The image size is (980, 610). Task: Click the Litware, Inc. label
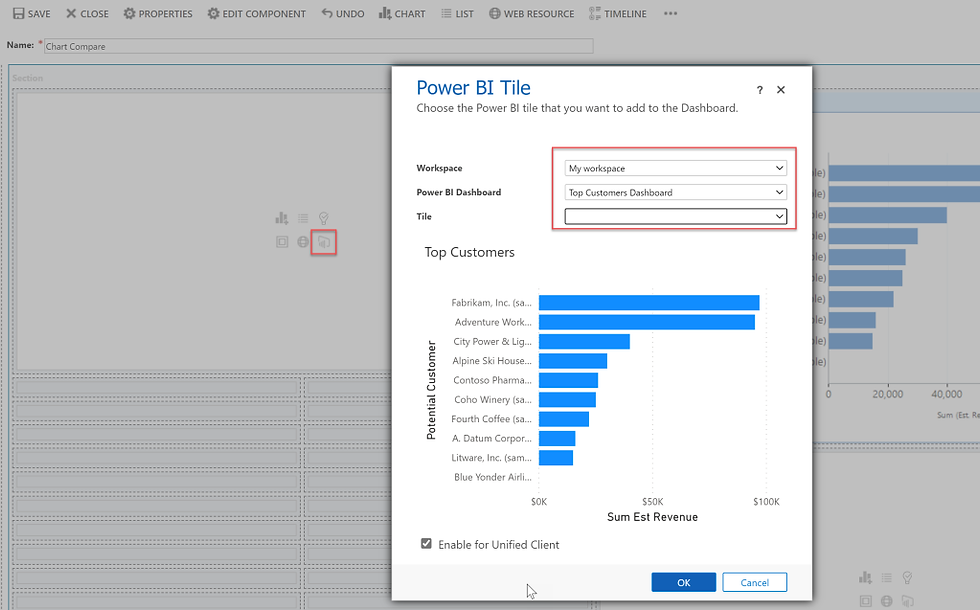tap(491, 458)
